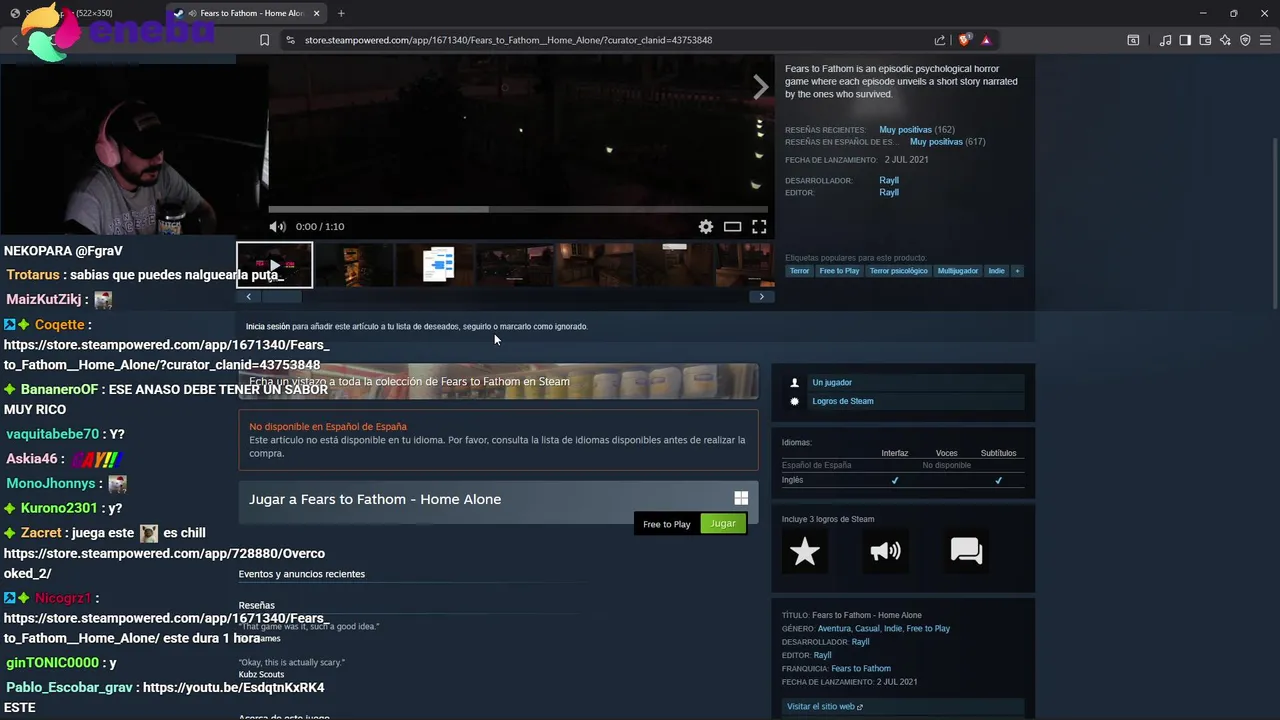Open the star achievement icon
Screen dimensions: 1280x720
[805, 551]
